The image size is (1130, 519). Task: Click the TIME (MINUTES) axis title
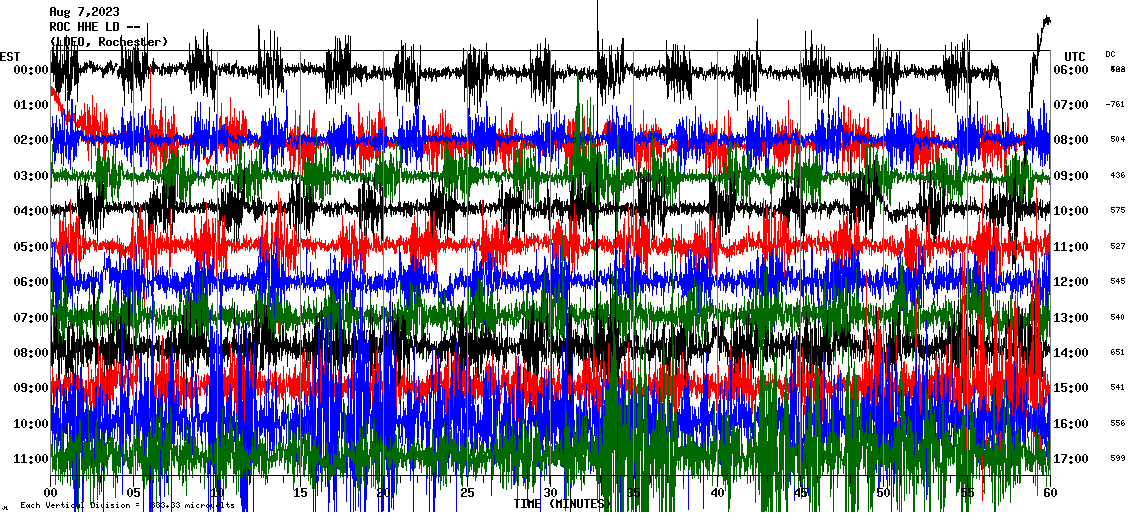[x=560, y=504]
